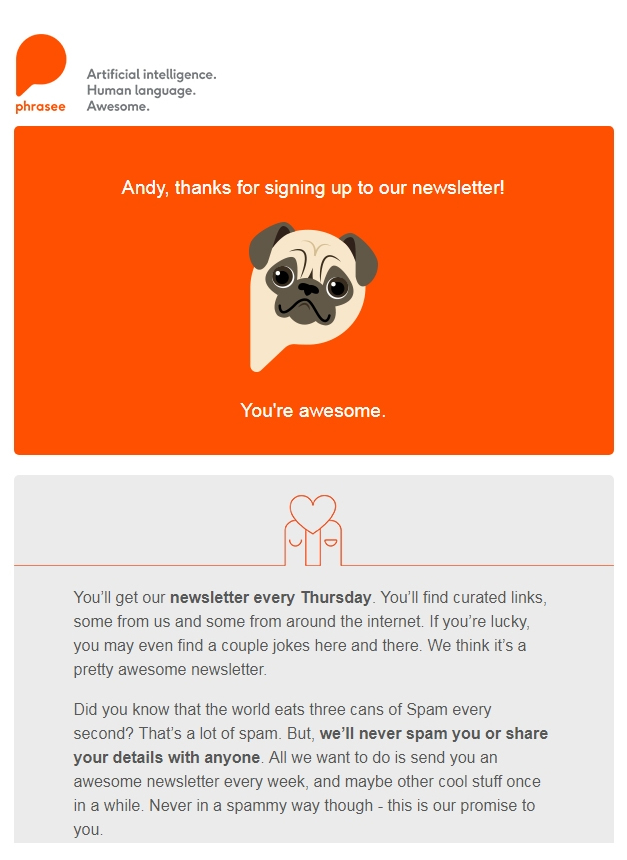Click the "three cans of Spam" sentence
Image resolution: width=627 pixels, height=860 pixels.
click(283, 709)
